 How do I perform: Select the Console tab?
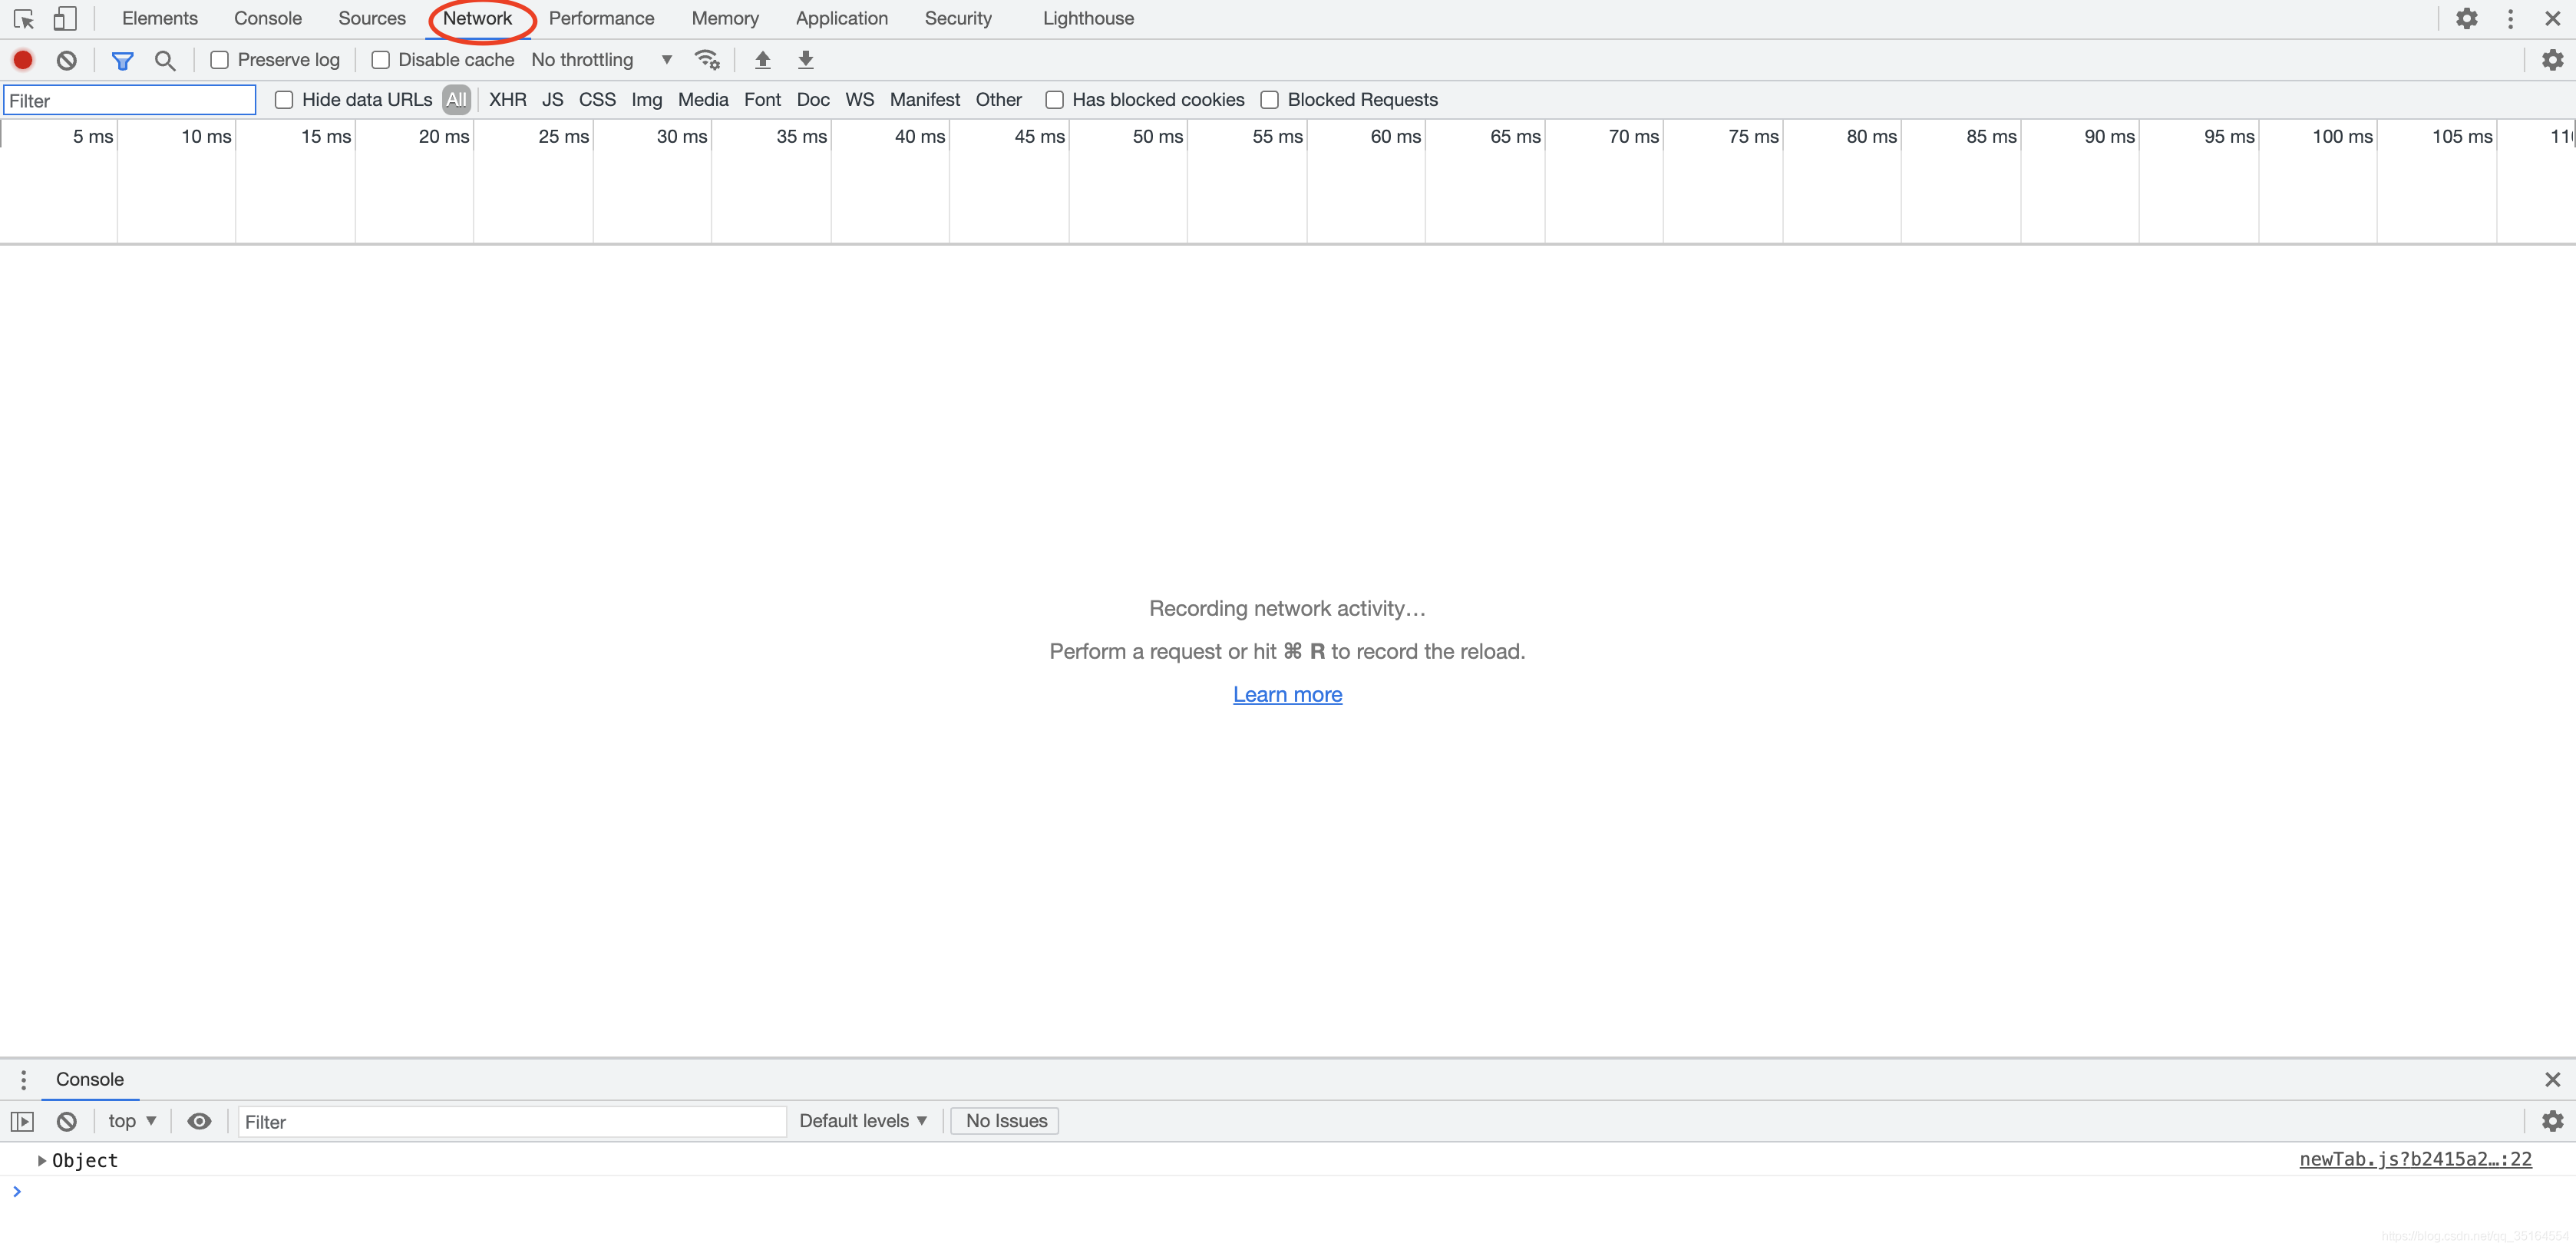pyautogui.click(x=268, y=18)
